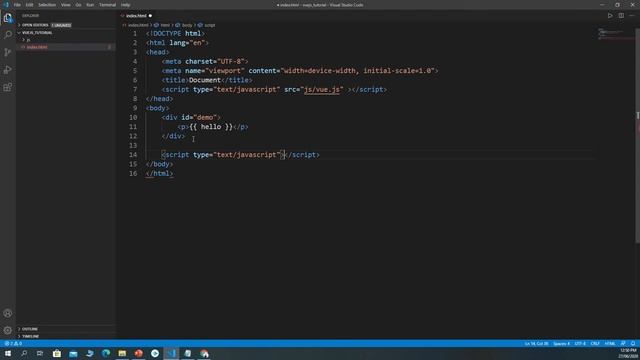Open the Extensions view
640x360 pixels.
pyautogui.click(x=8, y=87)
